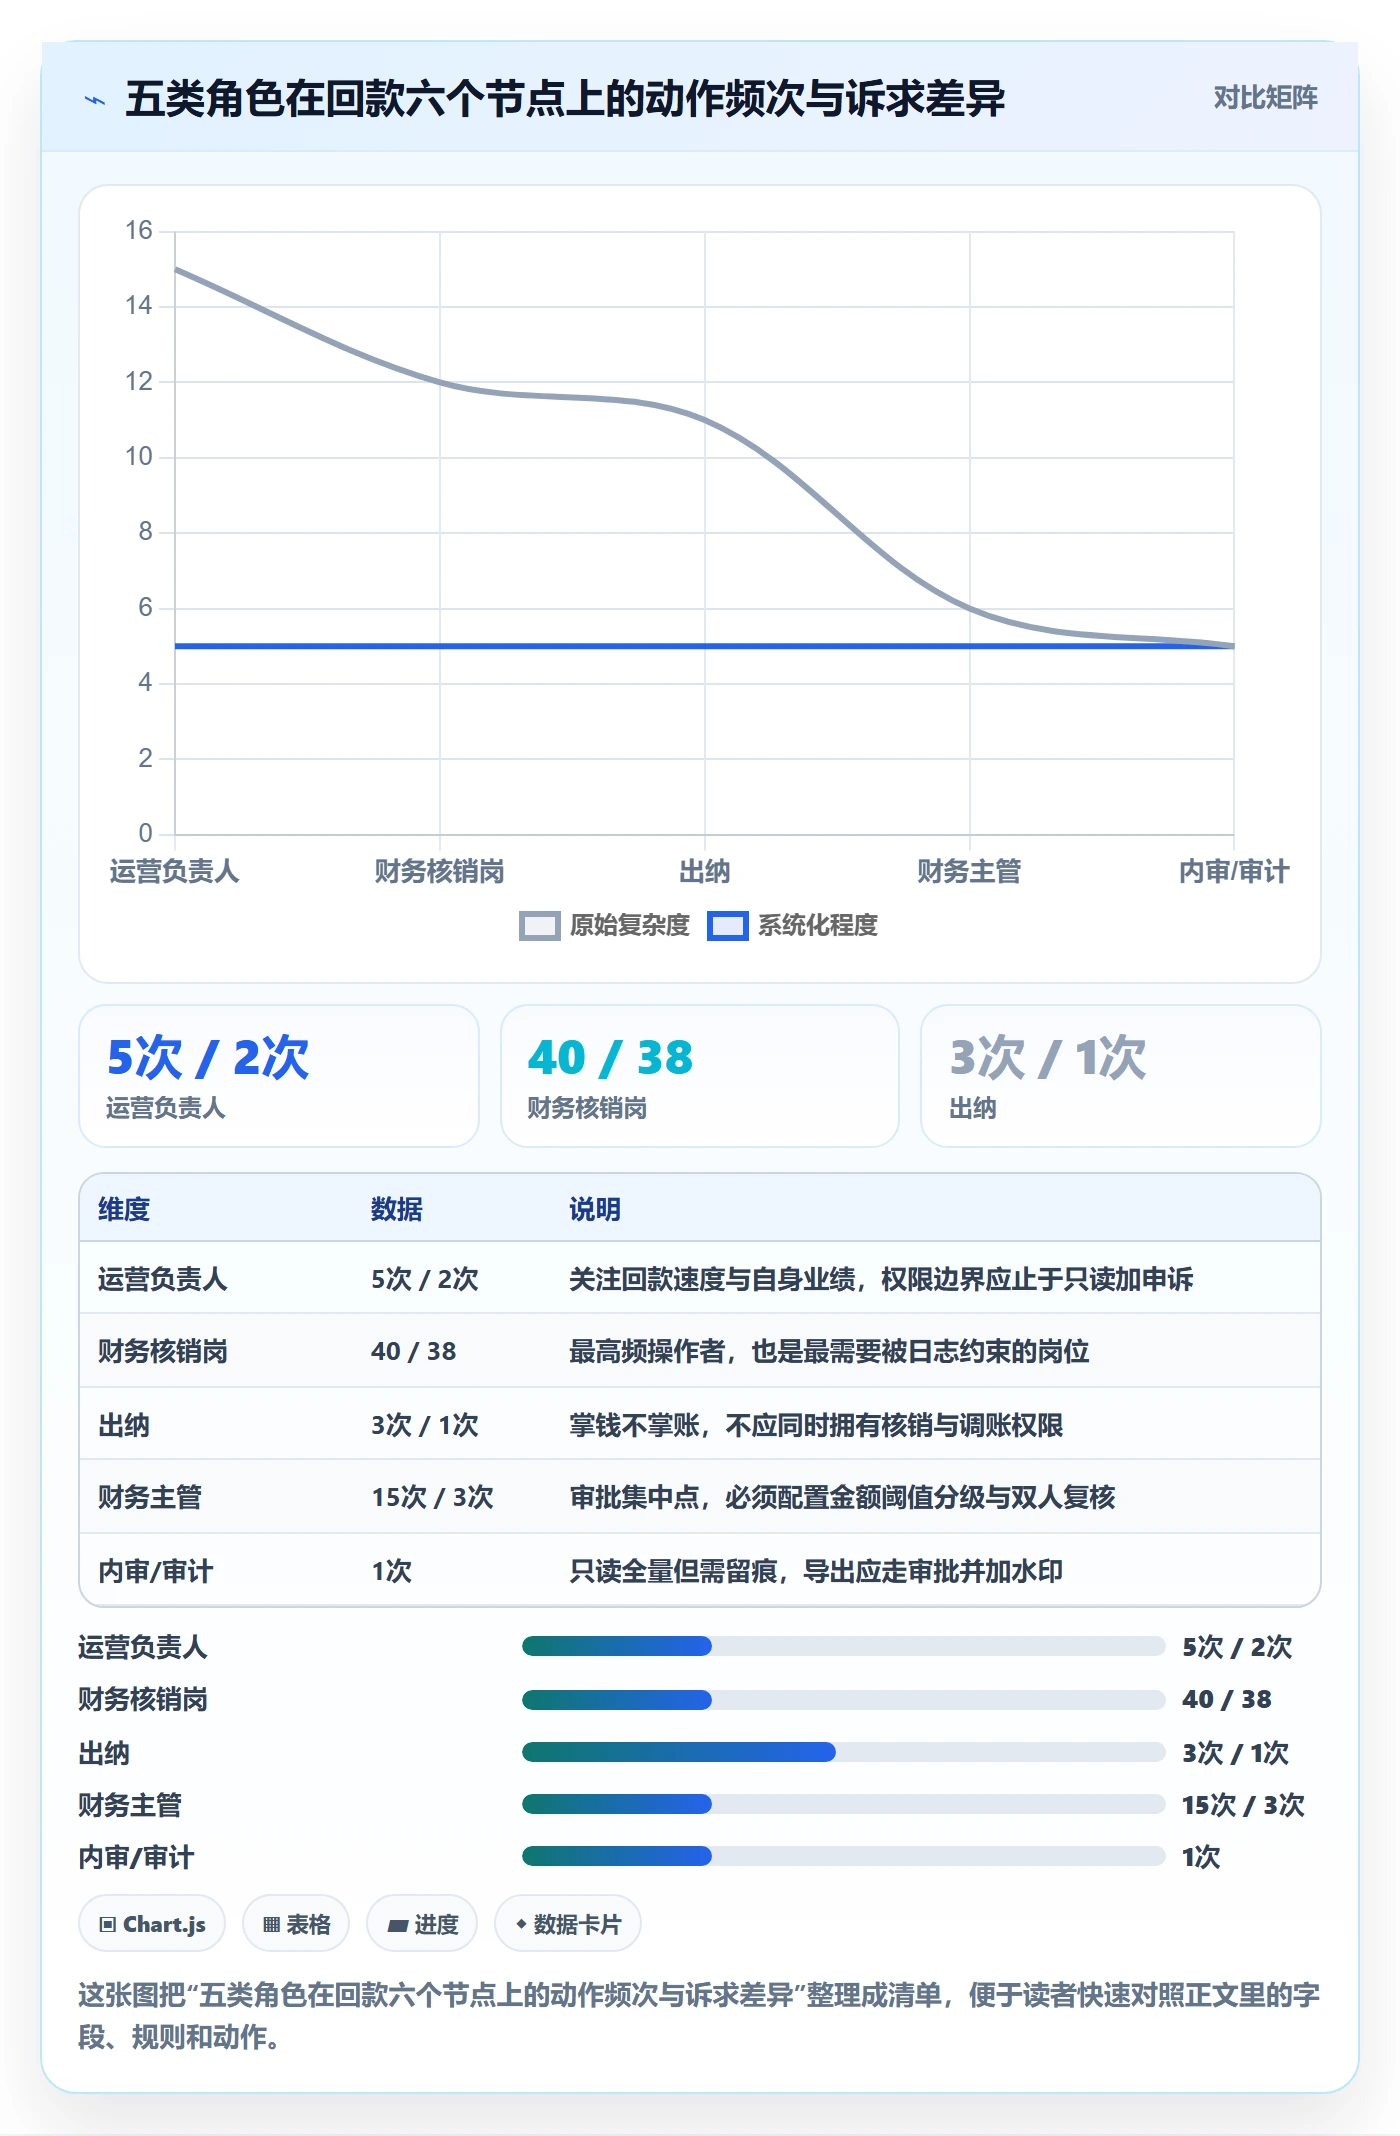The height and width of the screenshot is (2136, 1400).
Task: Click the 财务主管 x-axis label on chart
Action: click(x=969, y=872)
